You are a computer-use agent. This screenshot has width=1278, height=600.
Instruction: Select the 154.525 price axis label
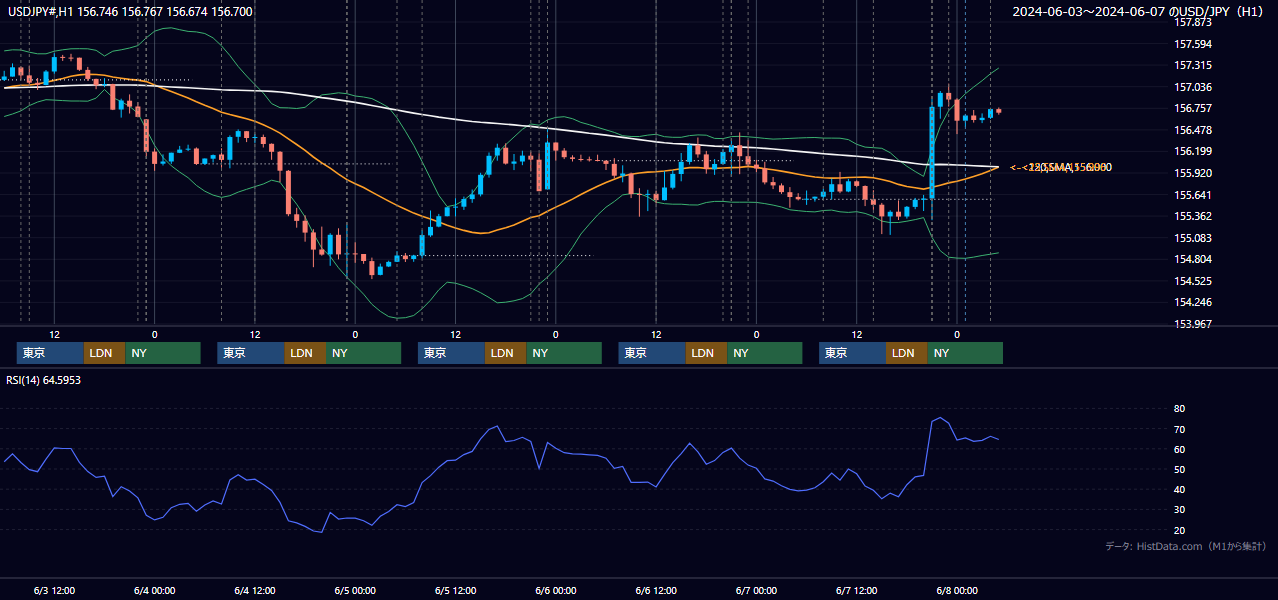(x=1193, y=281)
